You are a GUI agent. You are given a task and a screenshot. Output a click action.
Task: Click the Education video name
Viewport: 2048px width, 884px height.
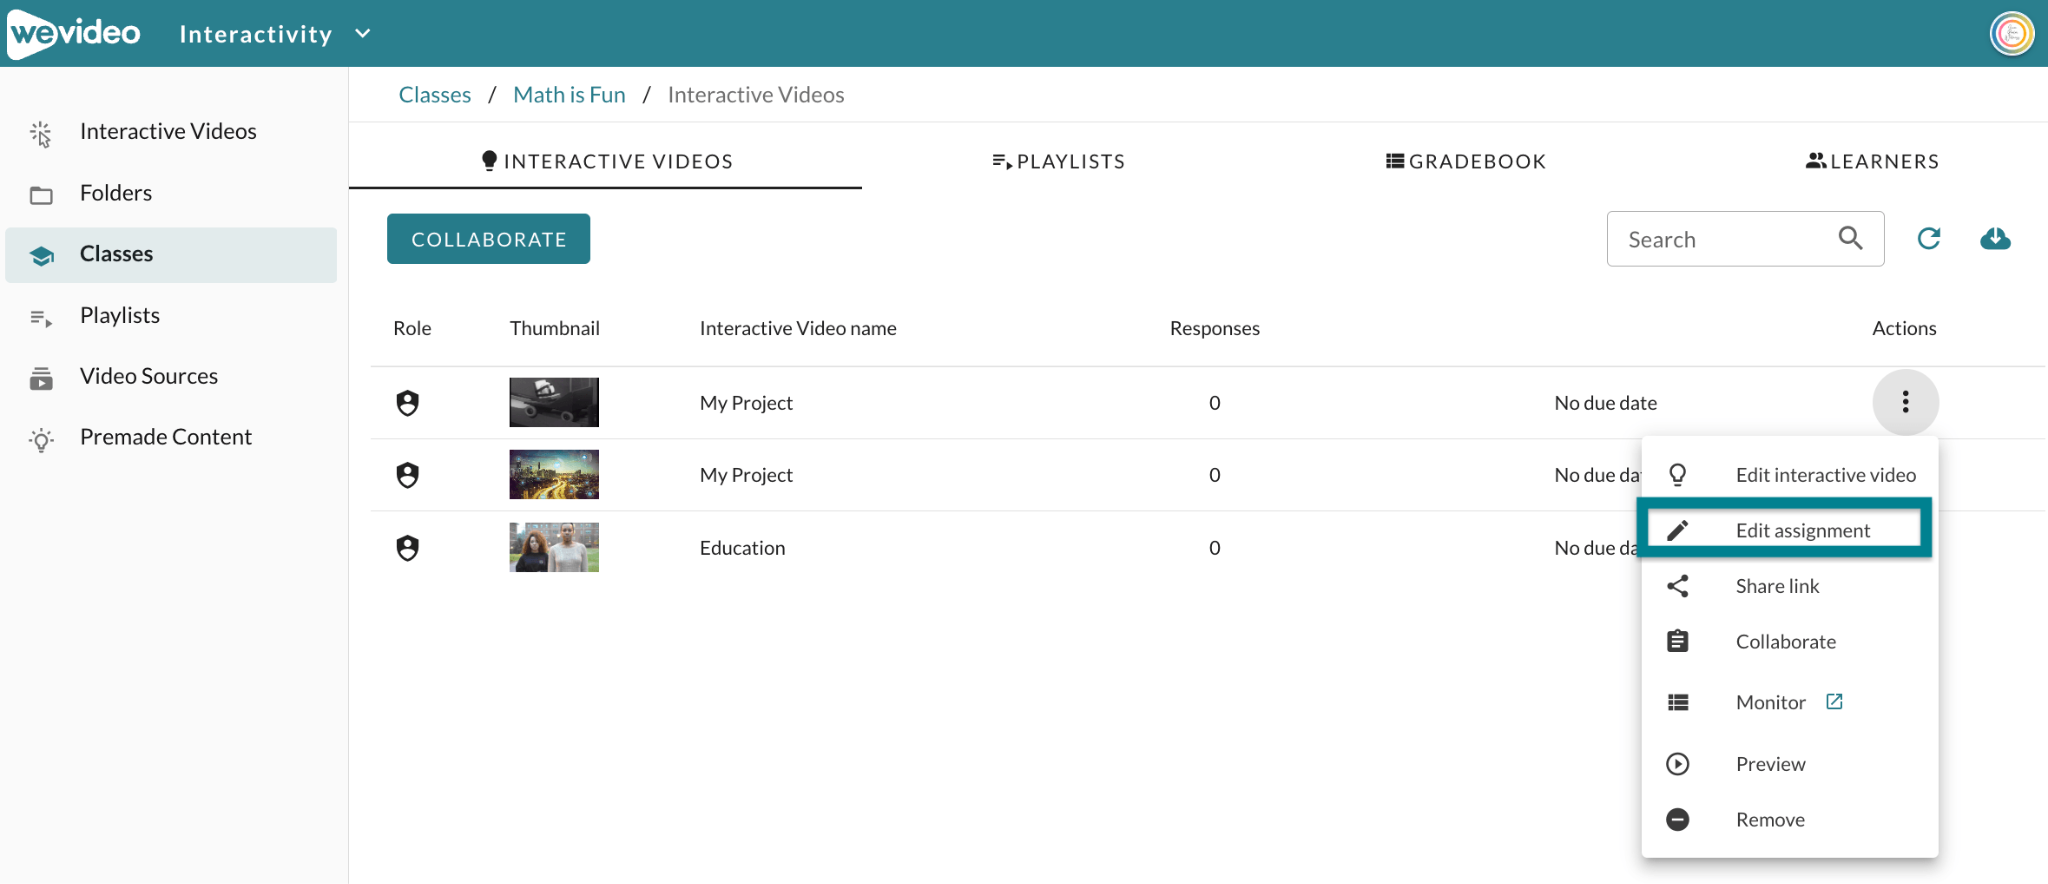point(742,548)
